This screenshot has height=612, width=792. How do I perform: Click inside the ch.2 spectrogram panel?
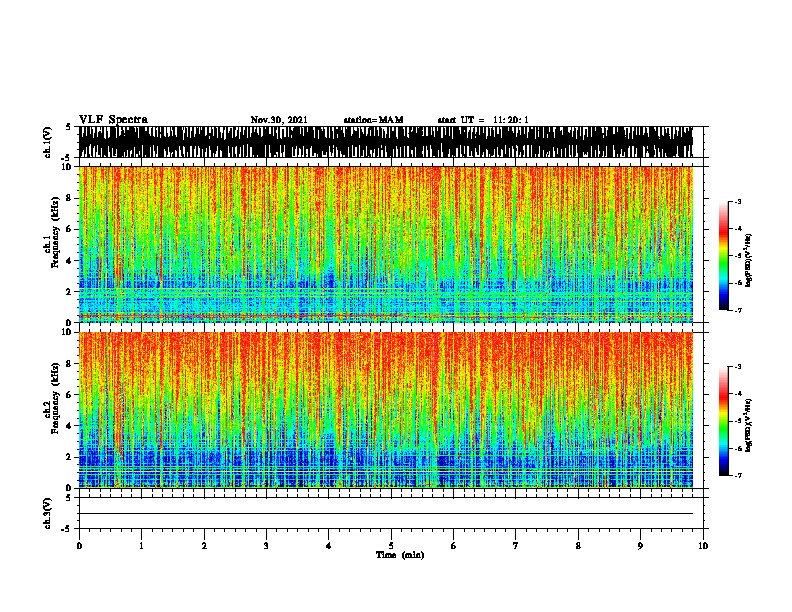tap(386, 410)
